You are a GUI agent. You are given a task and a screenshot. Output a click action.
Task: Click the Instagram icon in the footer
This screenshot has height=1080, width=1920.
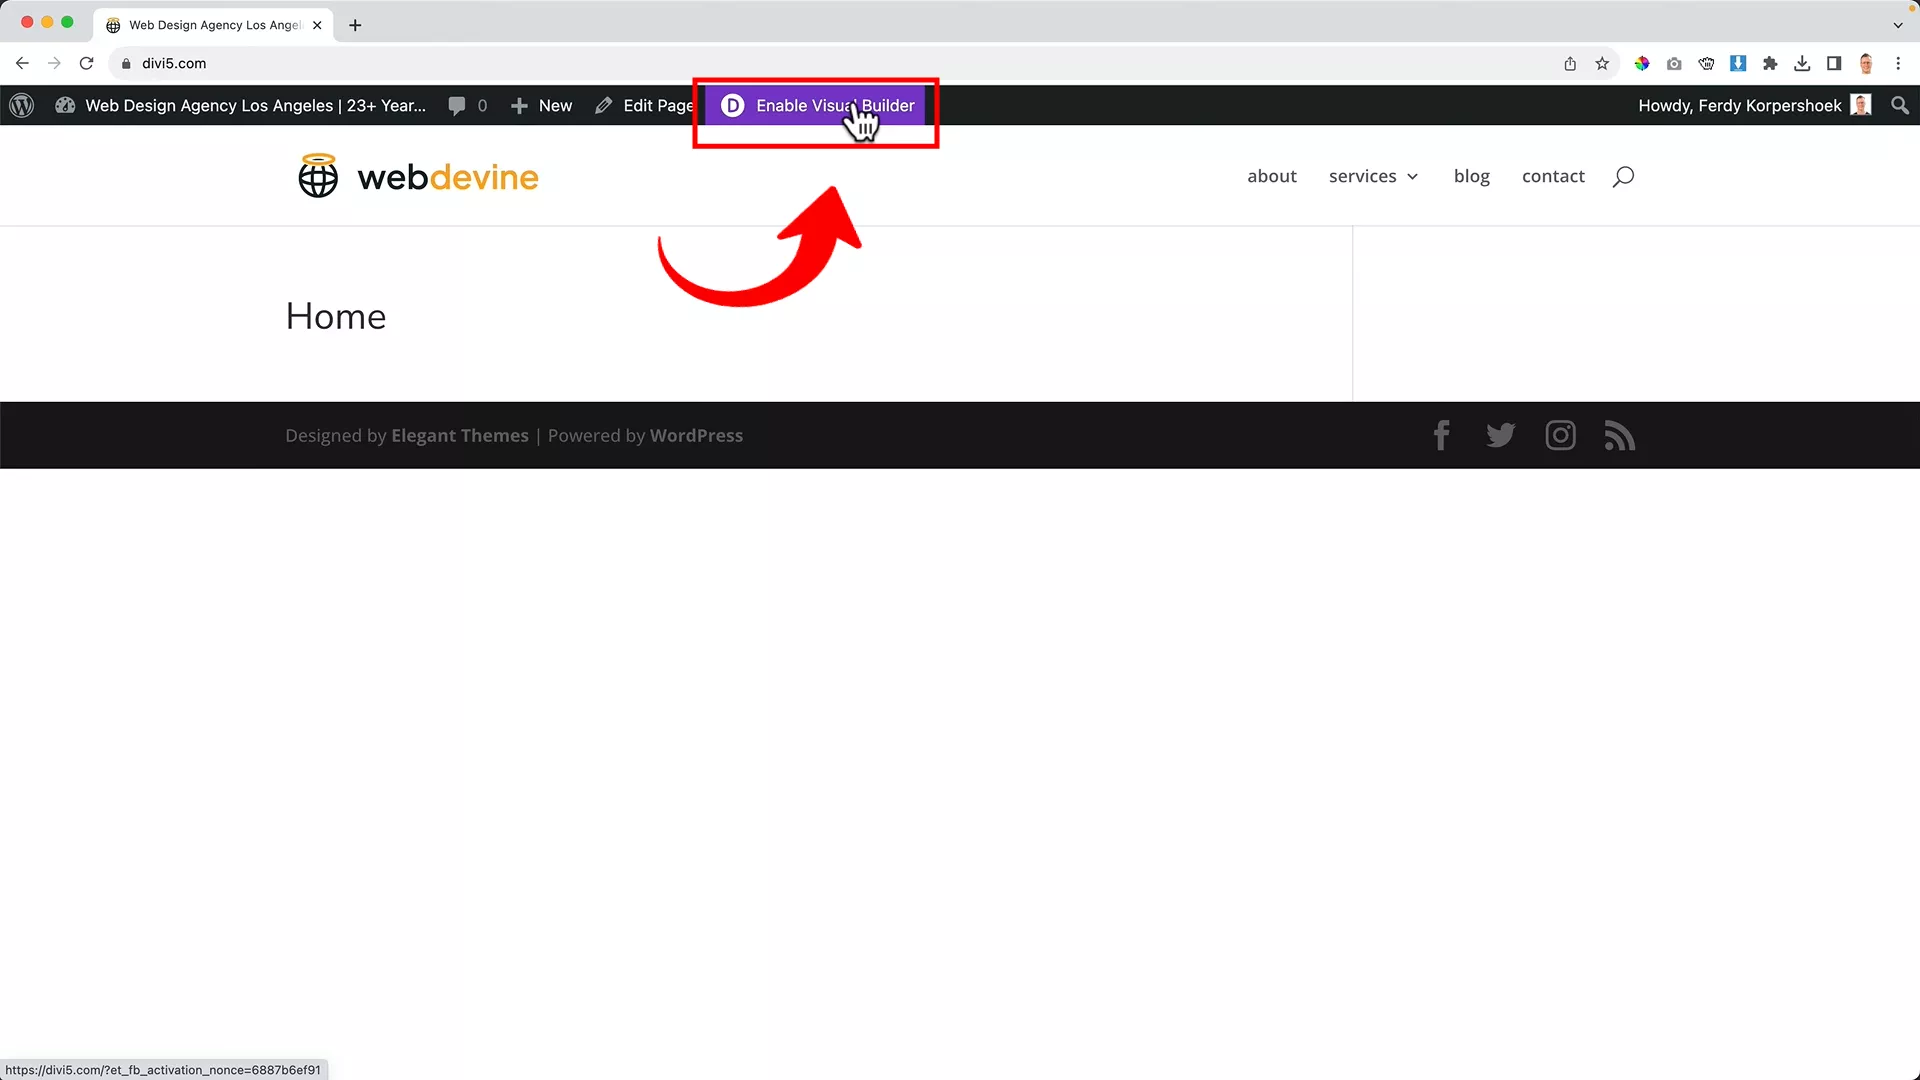tap(1560, 435)
